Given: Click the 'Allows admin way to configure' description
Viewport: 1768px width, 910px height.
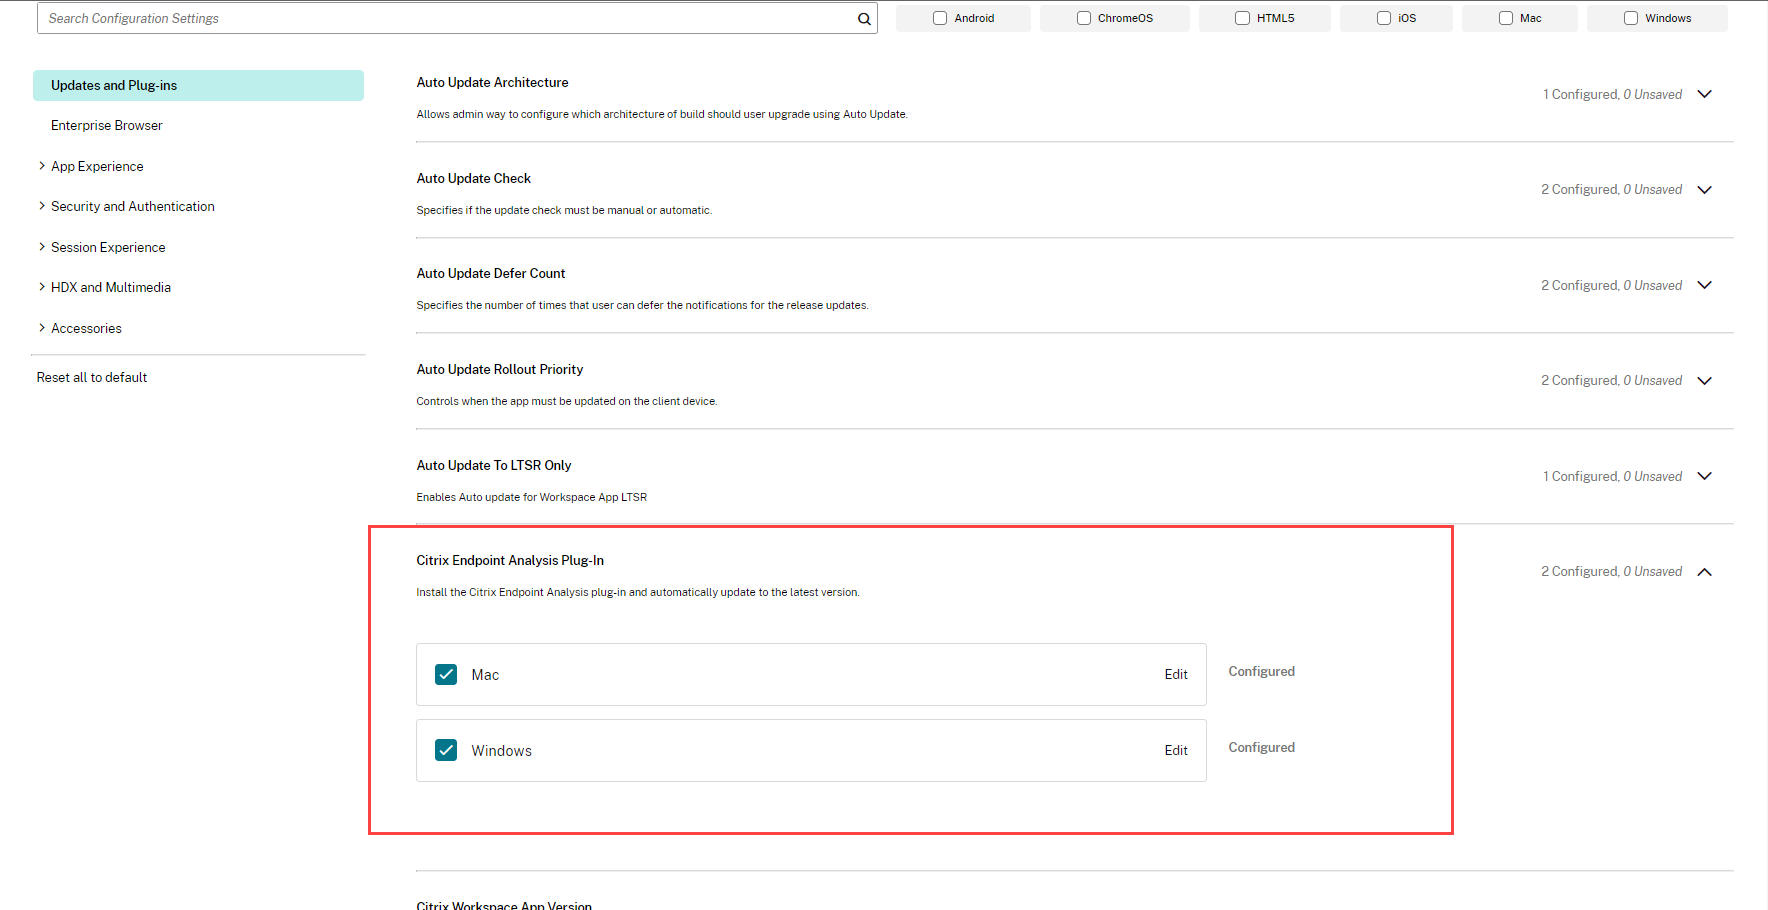Looking at the screenshot, I should [662, 115].
